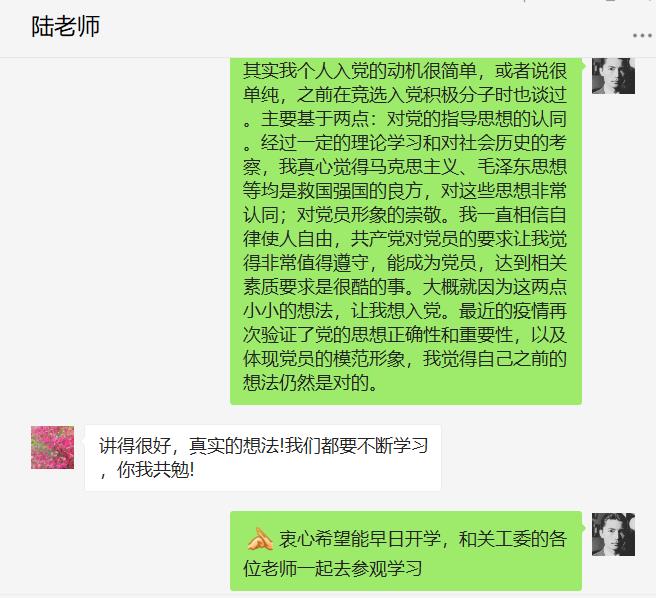Click the words 毛泽东思想 in the long message
The width and height of the screenshot is (656, 598).
point(522,167)
